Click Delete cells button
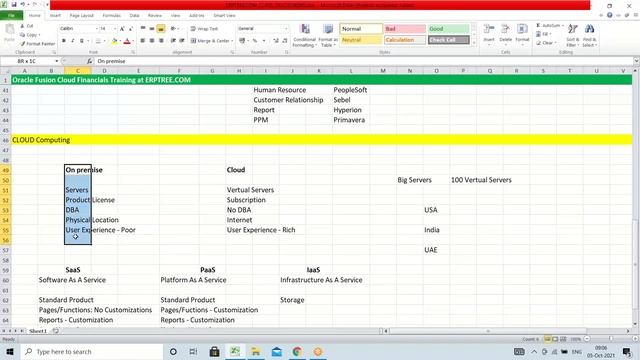 (x=505, y=35)
